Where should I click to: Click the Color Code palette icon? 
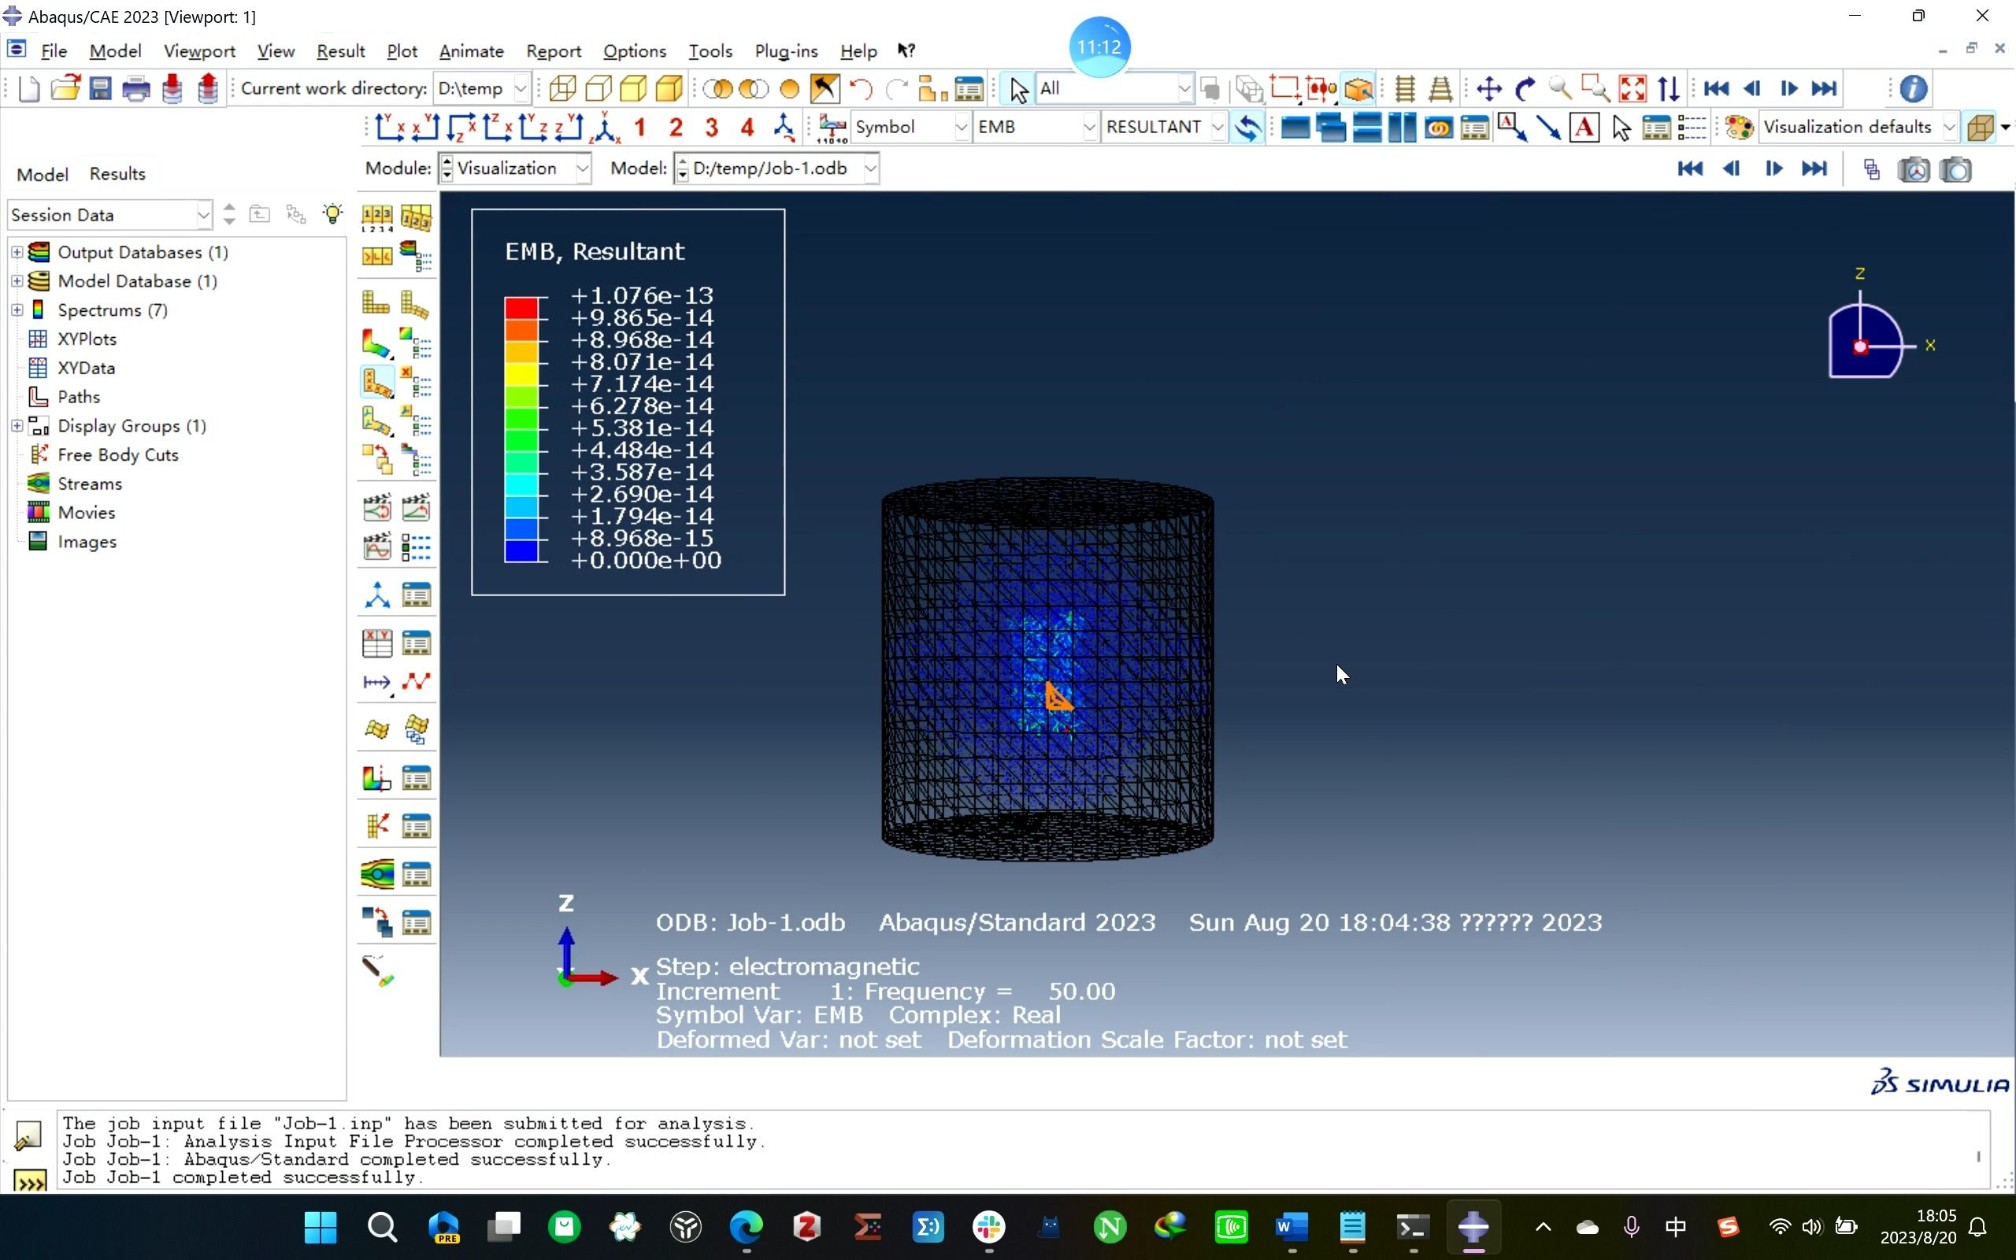[1739, 127]
